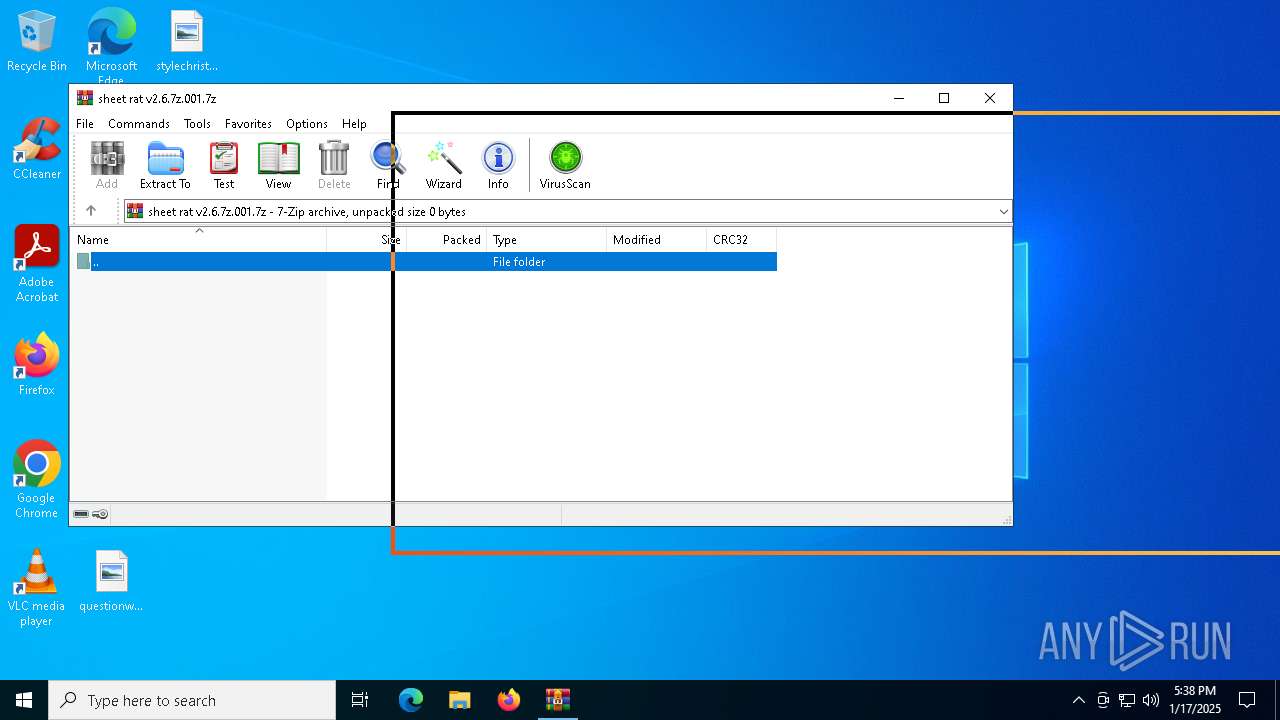This screenshot has height=720, width=1280.
Task: Open the View toolbar icon
Action: coord(278,165)
